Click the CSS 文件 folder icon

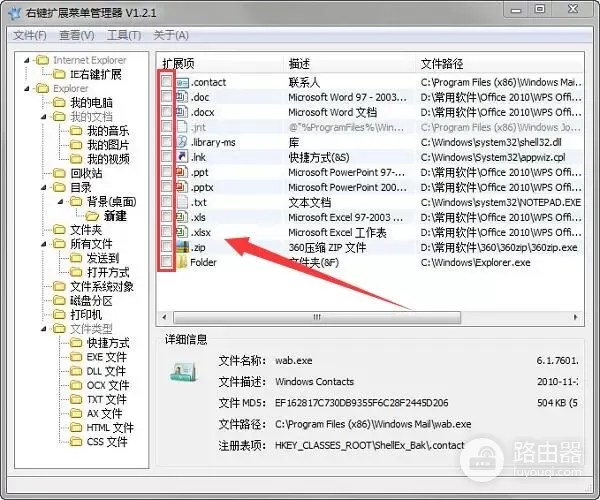coord(76,442)
